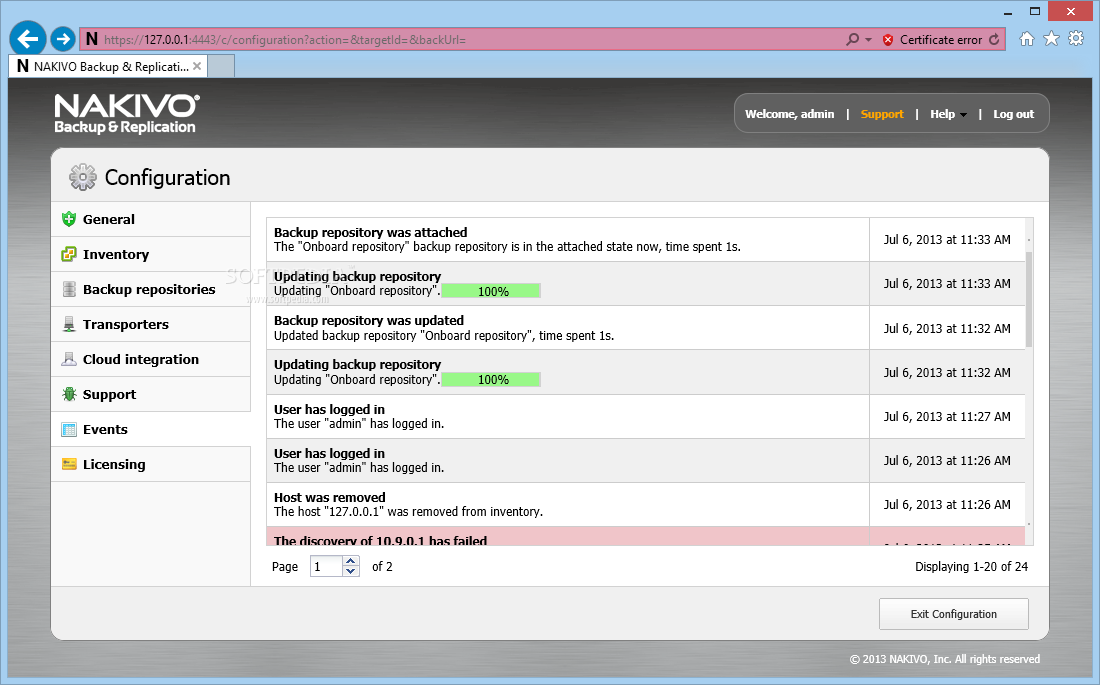
Task: Click the browser home icon
Action: point(1026,39)
